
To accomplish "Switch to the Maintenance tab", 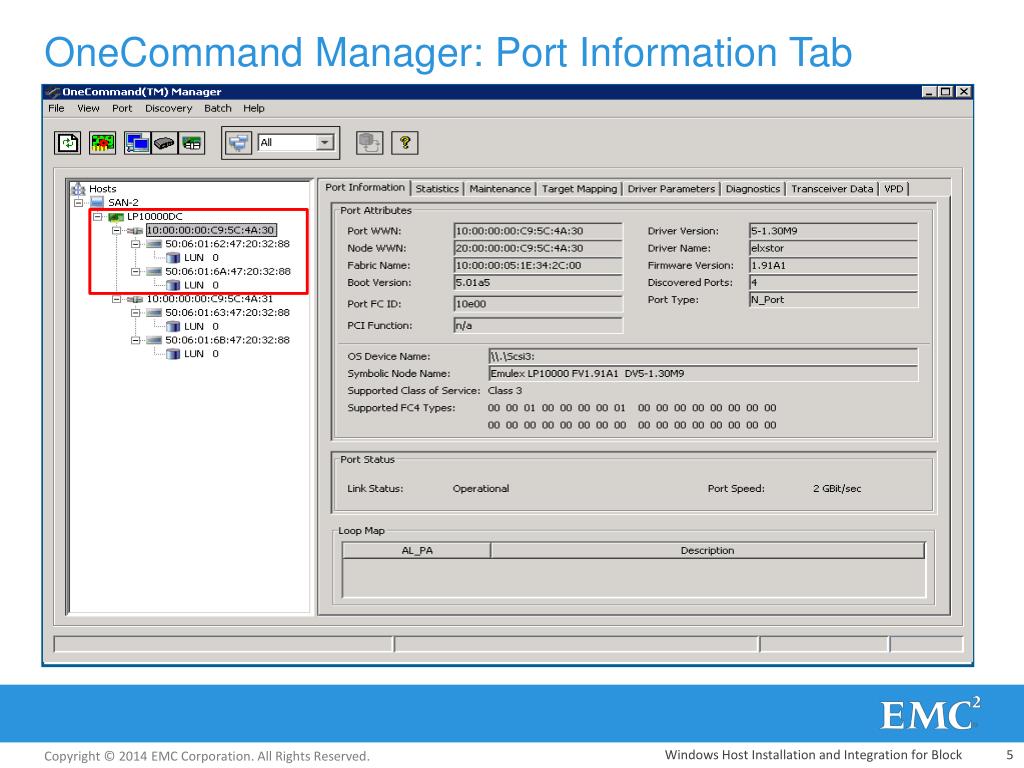I will pyautogui.click(x=500, y=189).
